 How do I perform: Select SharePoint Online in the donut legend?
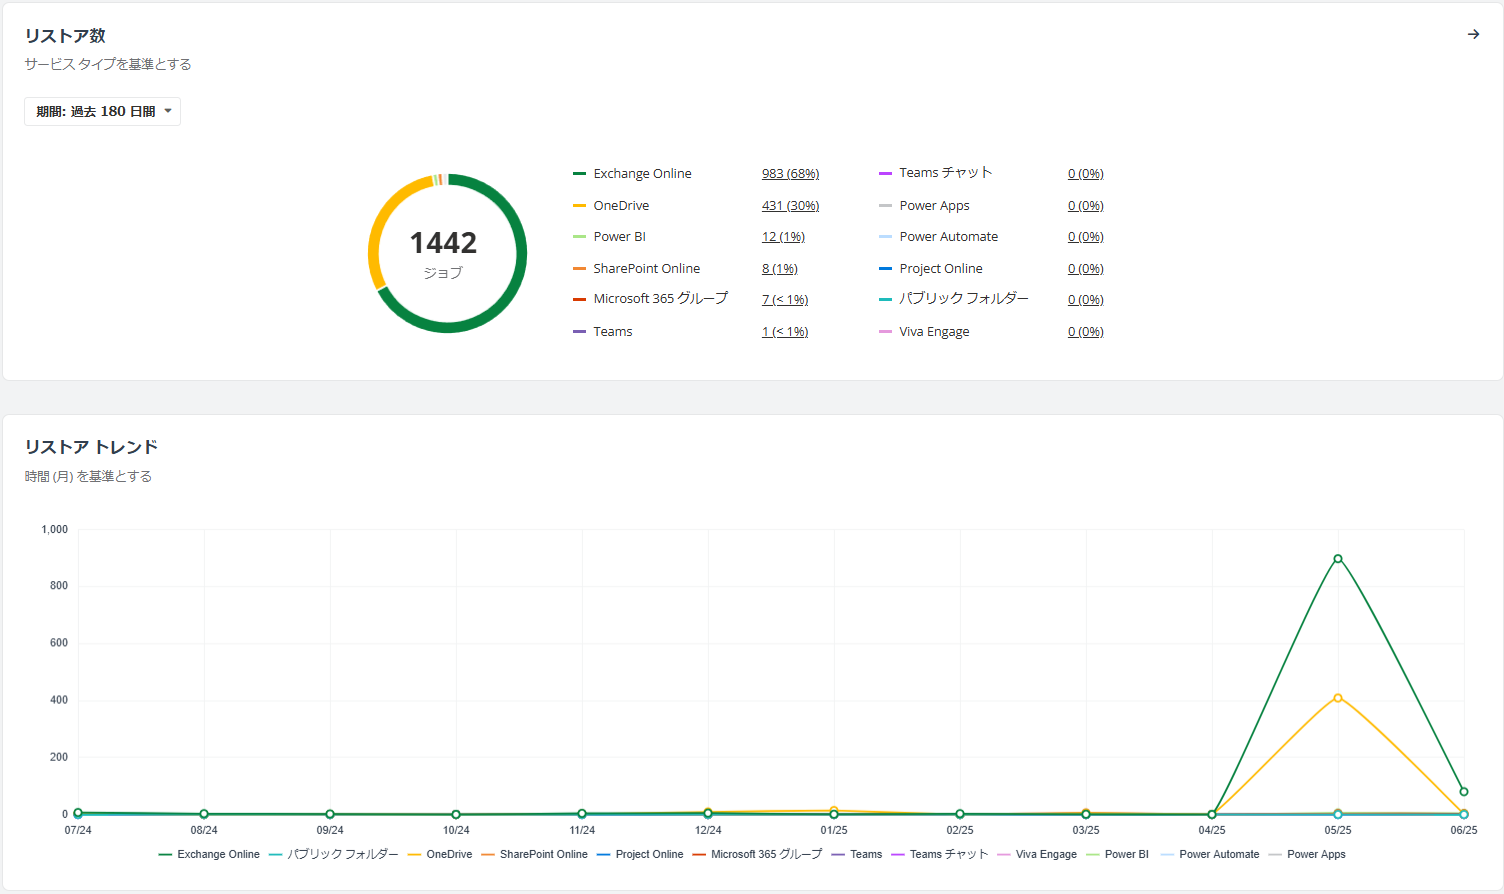pyautogui.click(x=636, y=268)
